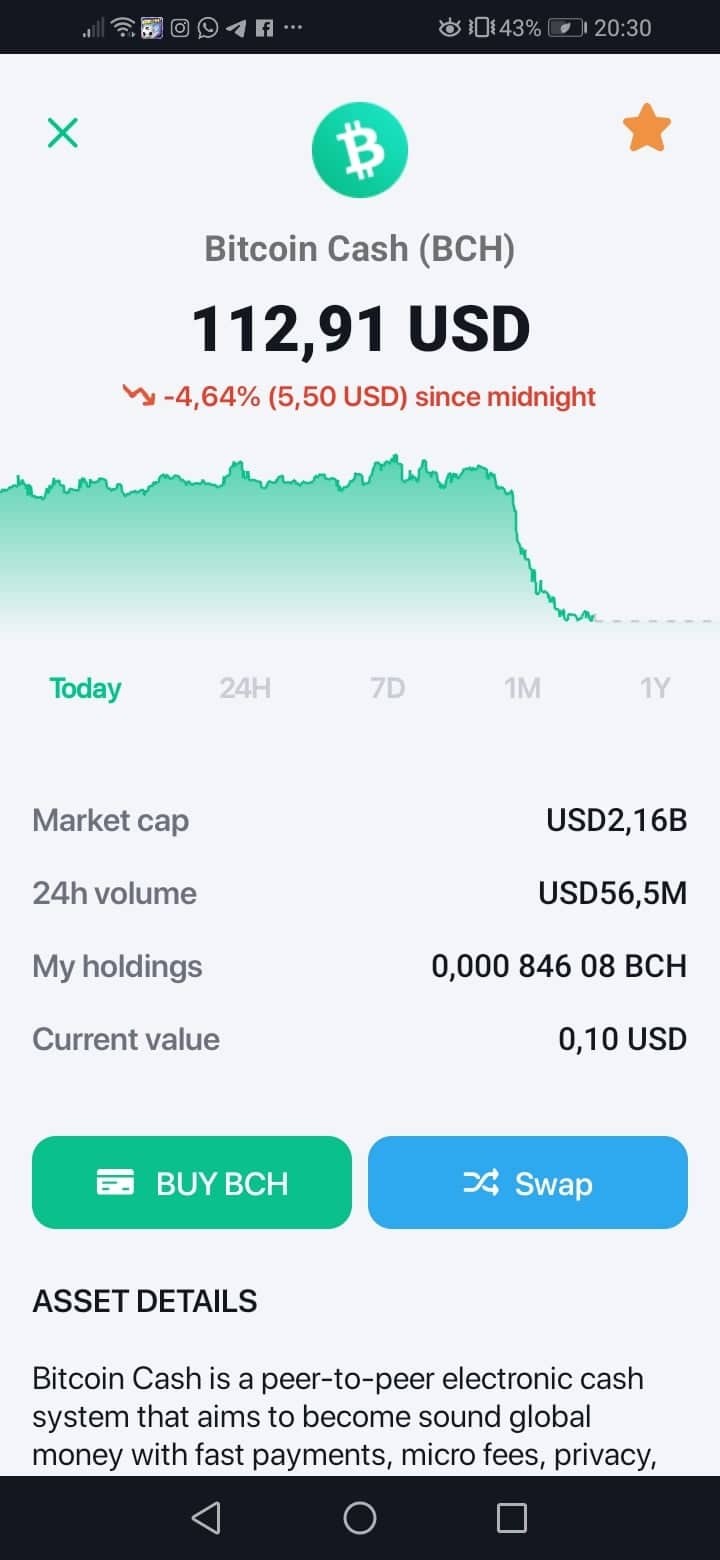
Task: Open recent apps with square icon
Action: coord(512,1518)
